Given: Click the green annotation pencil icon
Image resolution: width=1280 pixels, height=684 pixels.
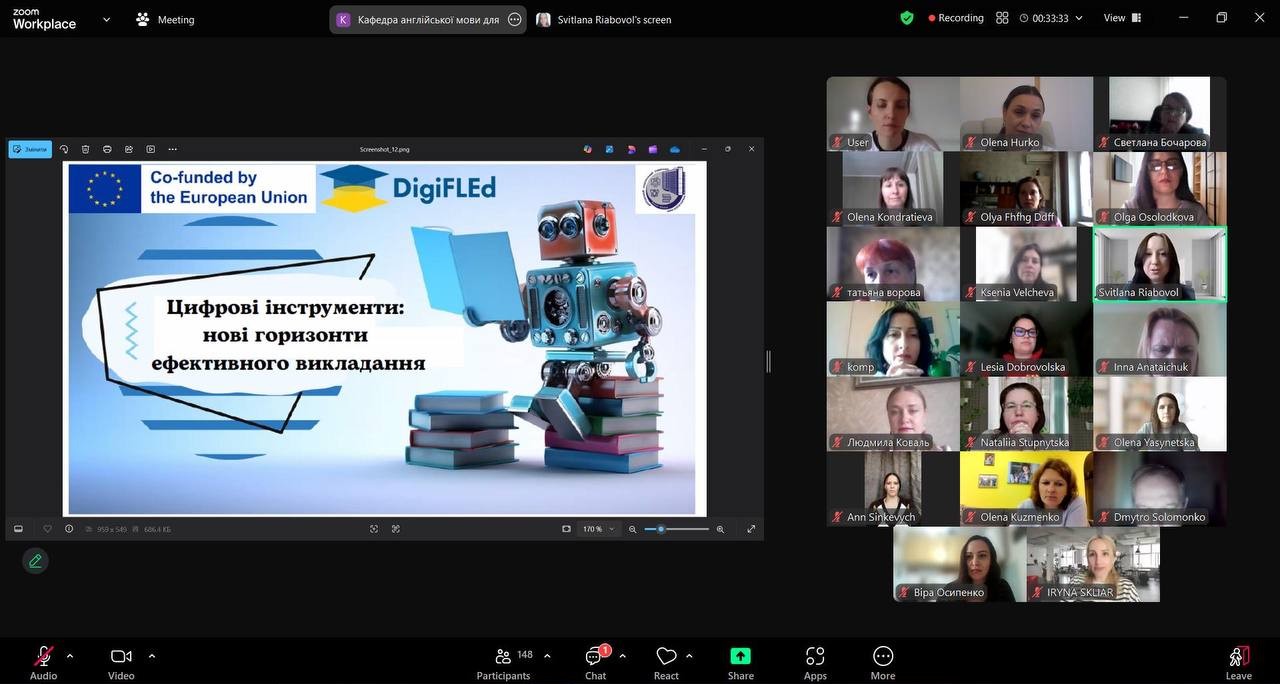Looking at the screenshot, I should (36, 561).
